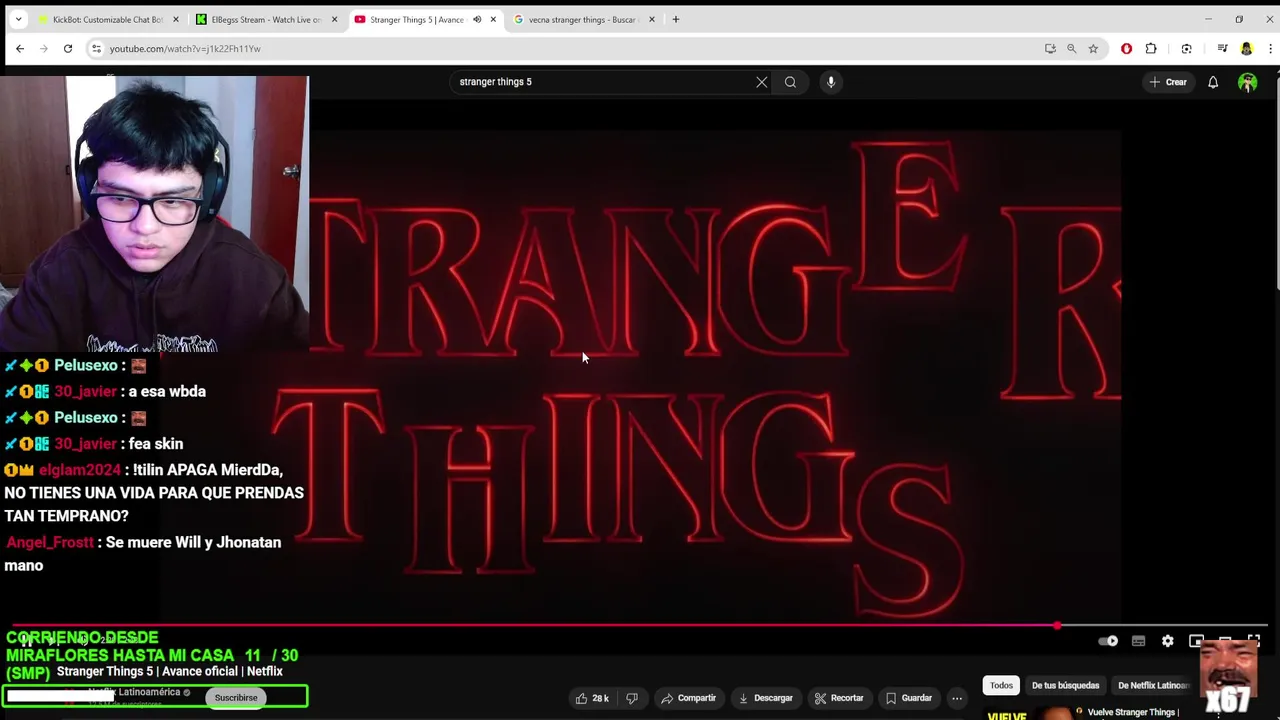This screenshot has width=1280, height=720.
Task: Click the install app icon in address bar
Action: [1050, 48]
